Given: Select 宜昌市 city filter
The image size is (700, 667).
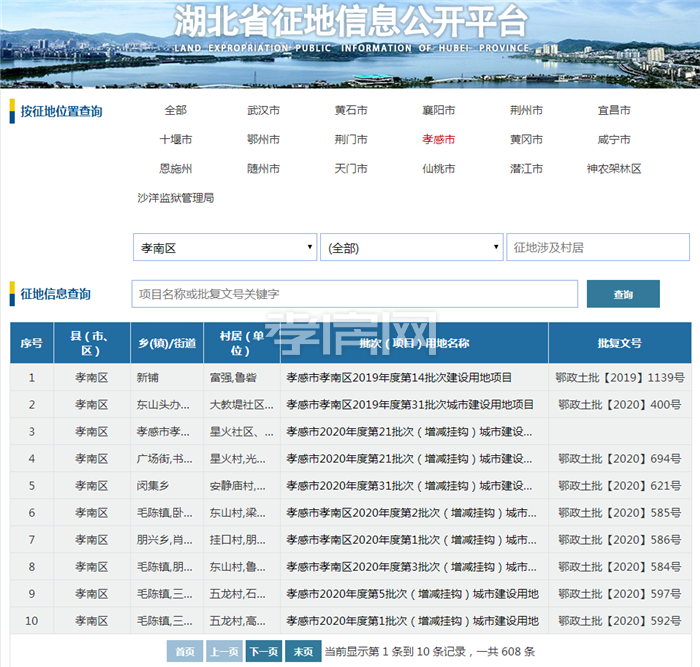Looking at the screenshot, I should click(614, 110).
